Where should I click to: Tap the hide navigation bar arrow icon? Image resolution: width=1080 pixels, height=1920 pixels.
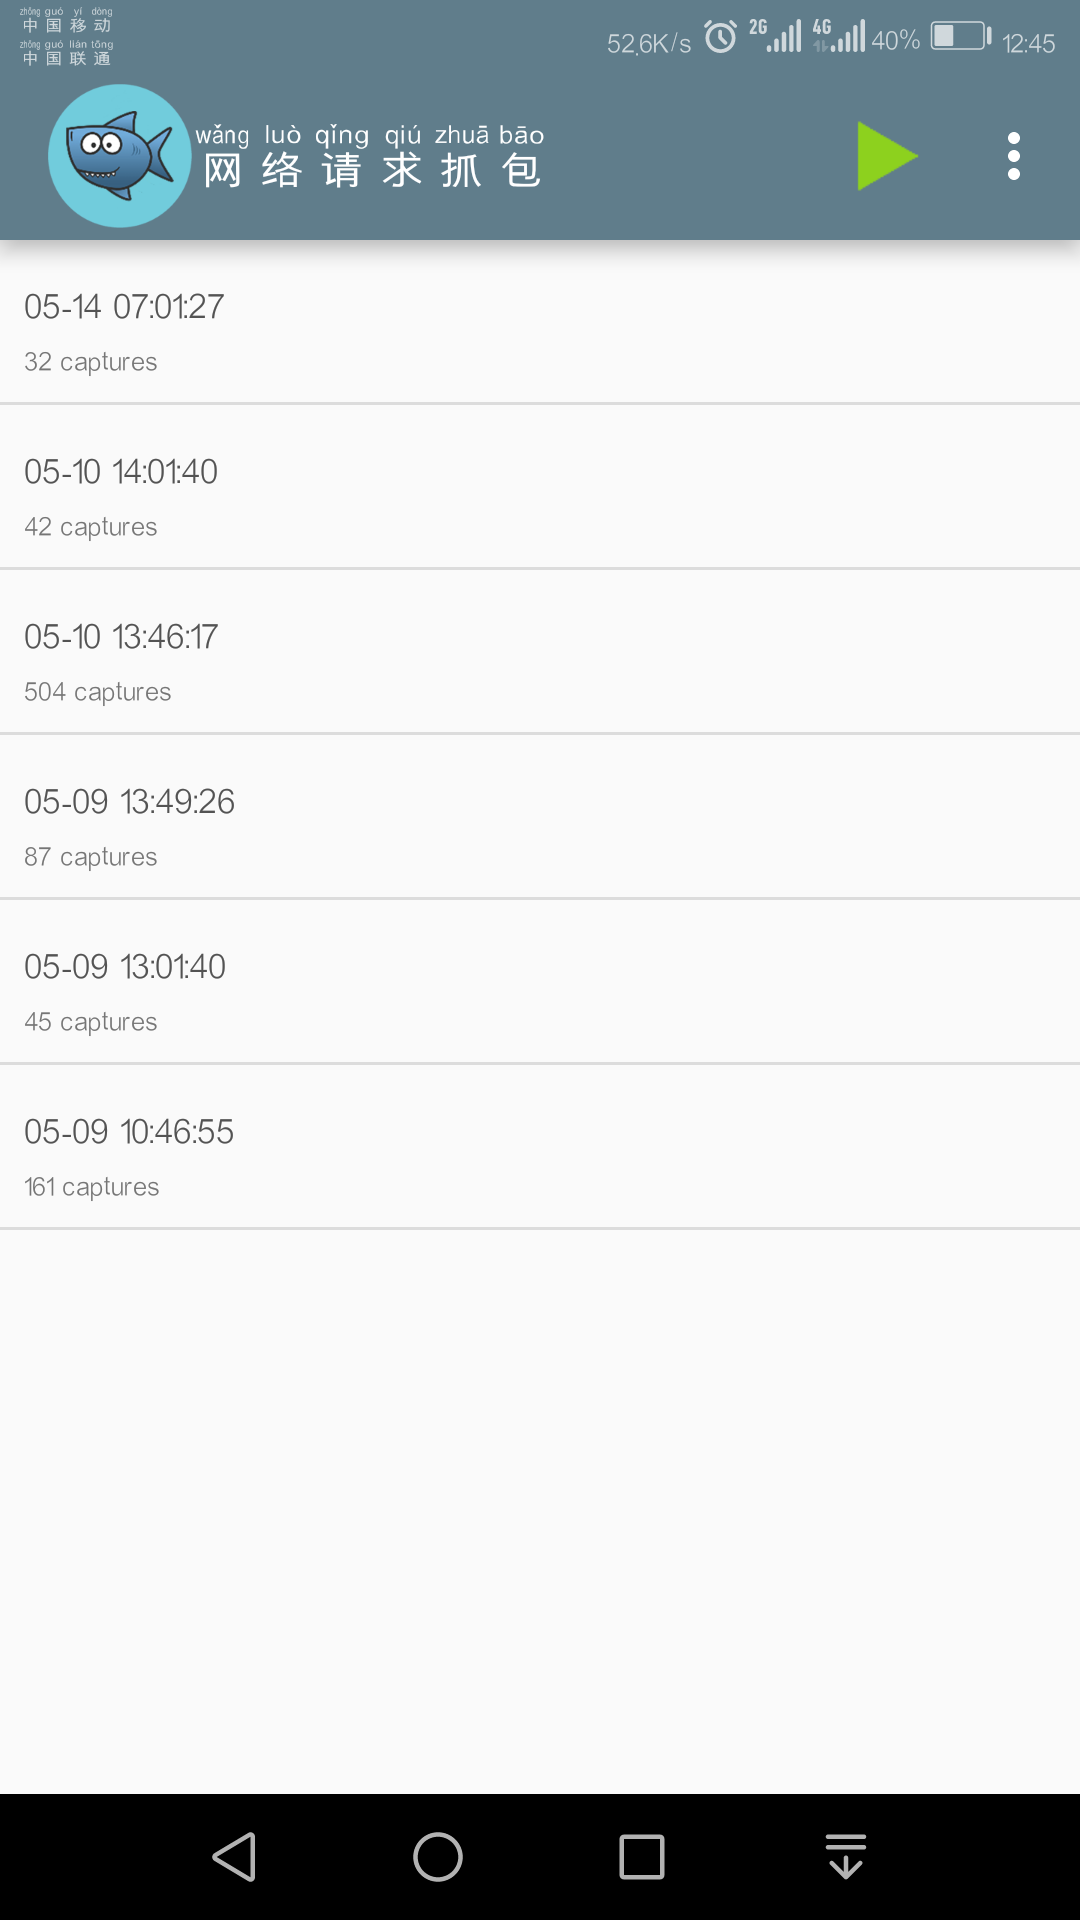pos(846,1857)
